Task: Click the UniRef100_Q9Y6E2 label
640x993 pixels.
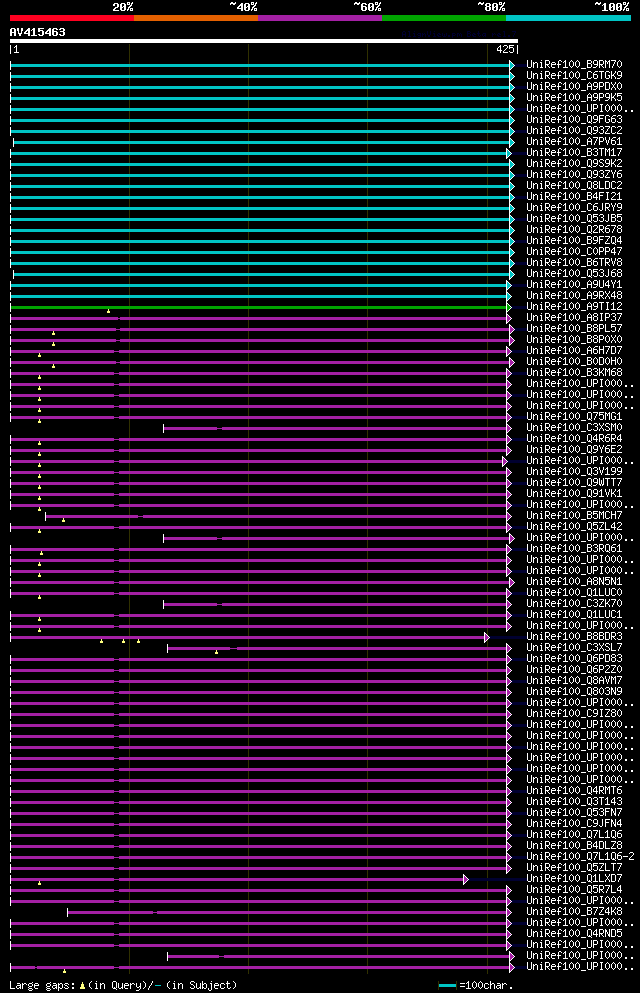Action: [574, 450]
